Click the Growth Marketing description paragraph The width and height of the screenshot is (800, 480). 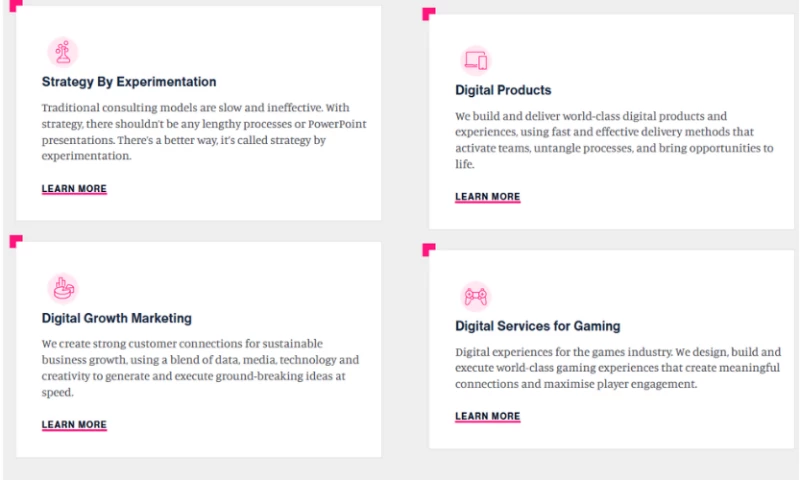tap(200, 368)
